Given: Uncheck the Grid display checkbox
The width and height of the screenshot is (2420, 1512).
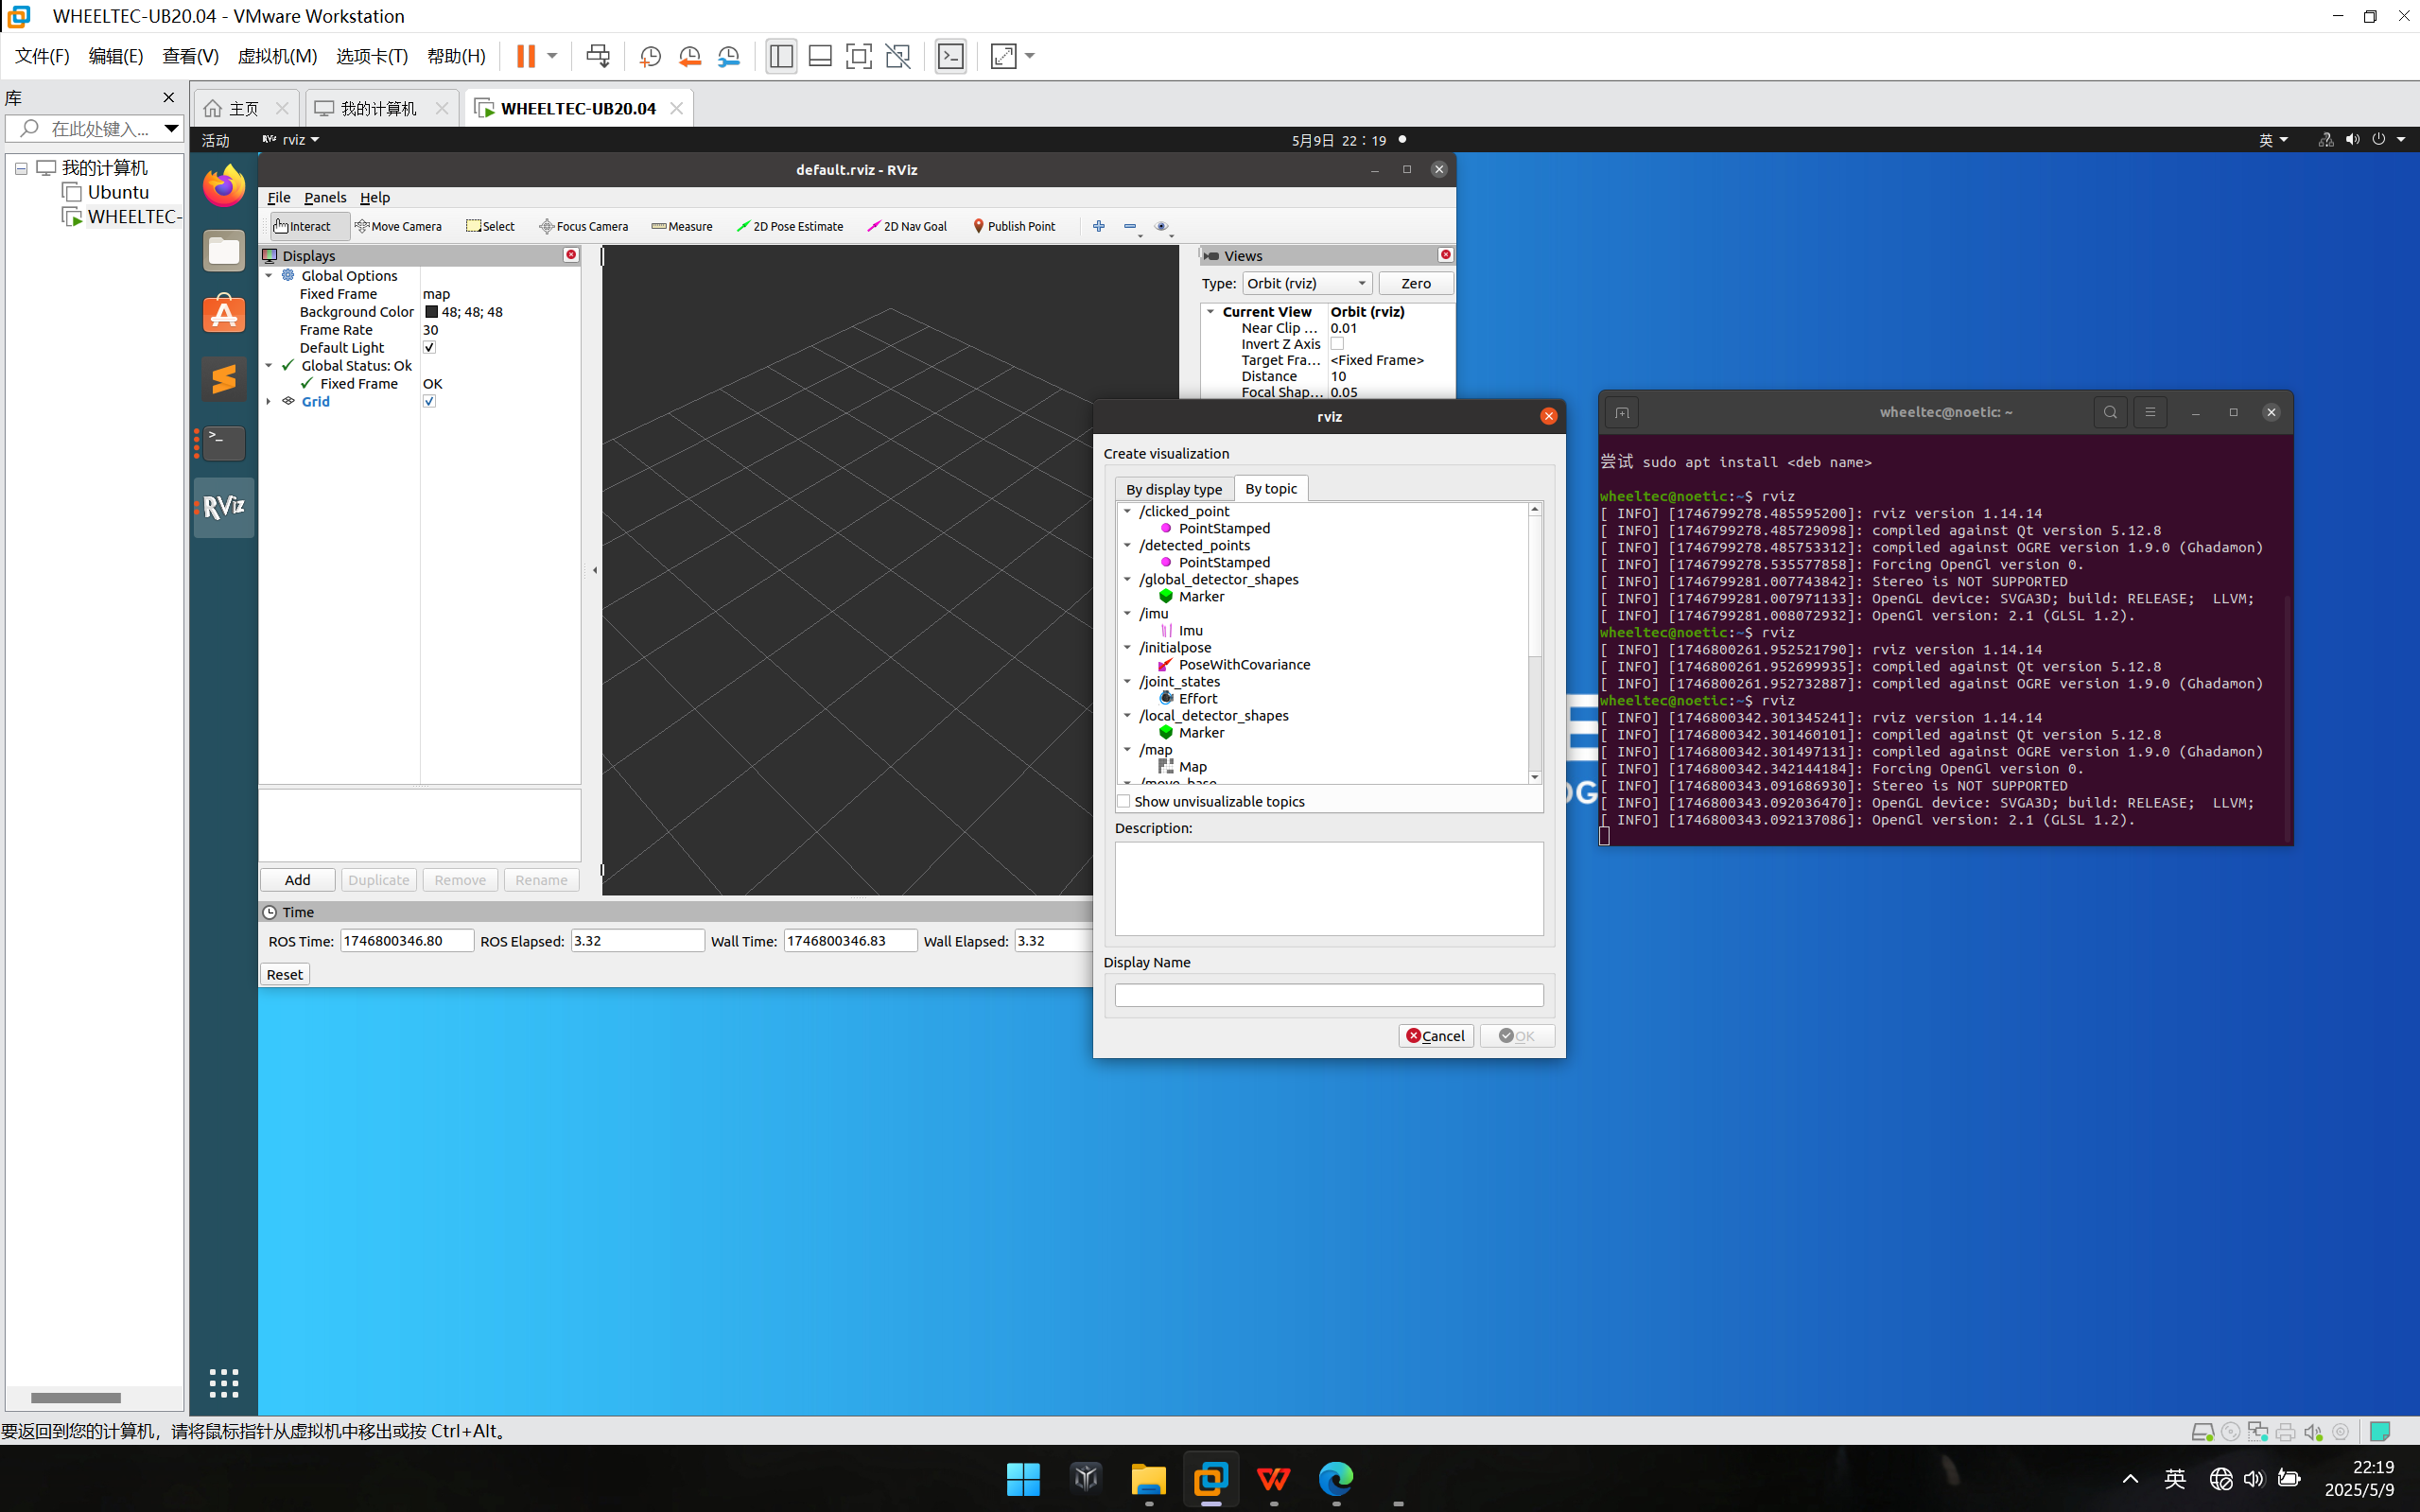Looking at the screenshot, I should tap(429, 401).
